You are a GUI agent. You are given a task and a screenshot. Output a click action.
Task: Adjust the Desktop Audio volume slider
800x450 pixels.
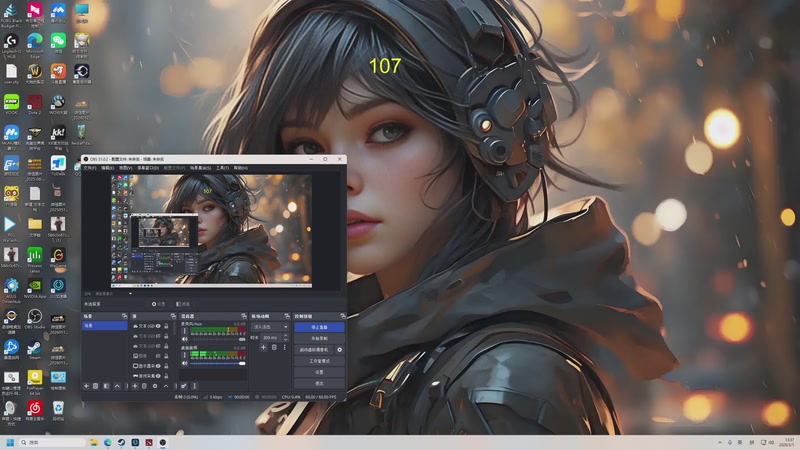point(217,363)
